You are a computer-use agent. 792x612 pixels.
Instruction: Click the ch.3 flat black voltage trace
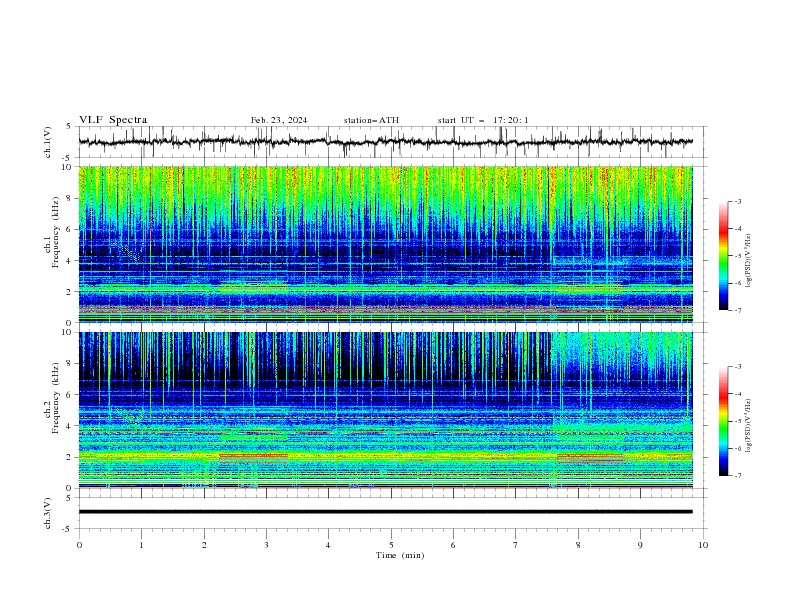tap(385, 512)
